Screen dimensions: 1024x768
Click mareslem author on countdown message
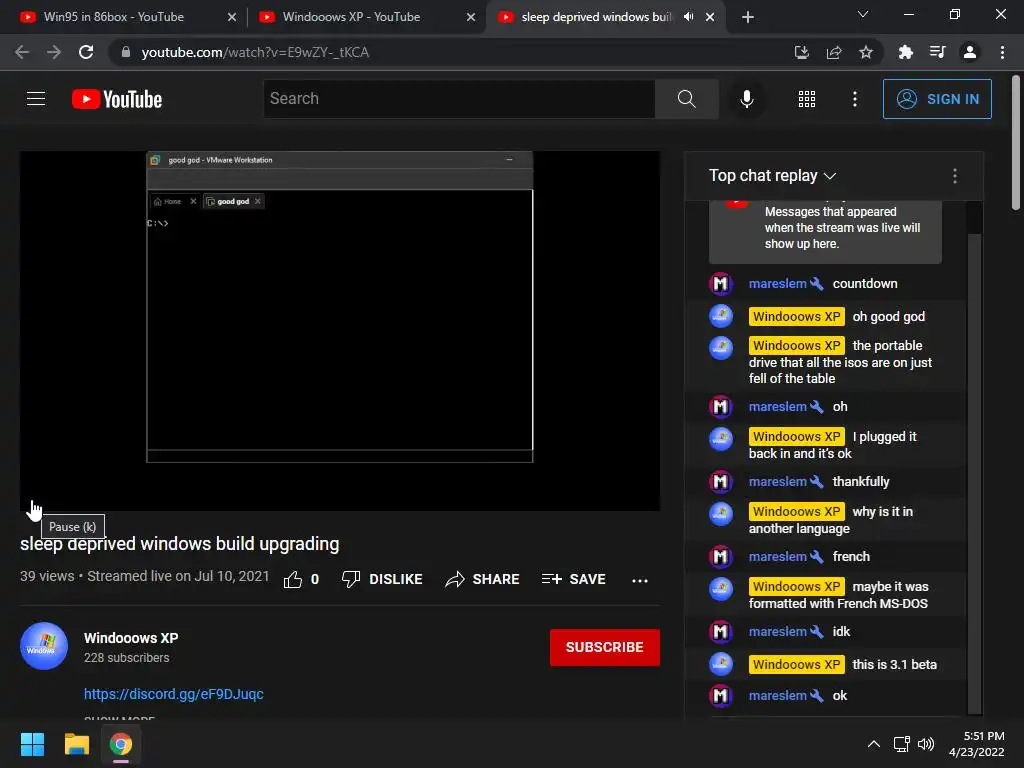(777, 283)
